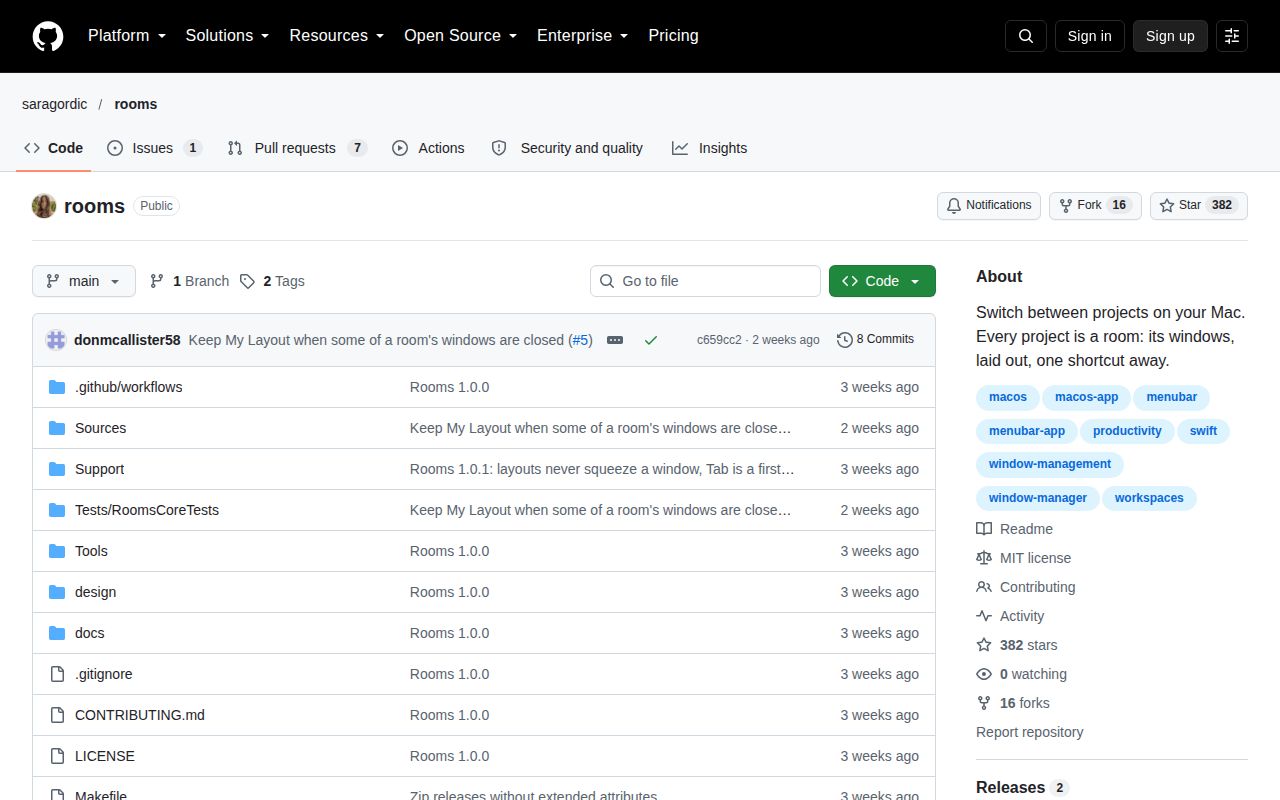1280x800 pixels.
Task: Click the Sign in button
Action: 1089,36
